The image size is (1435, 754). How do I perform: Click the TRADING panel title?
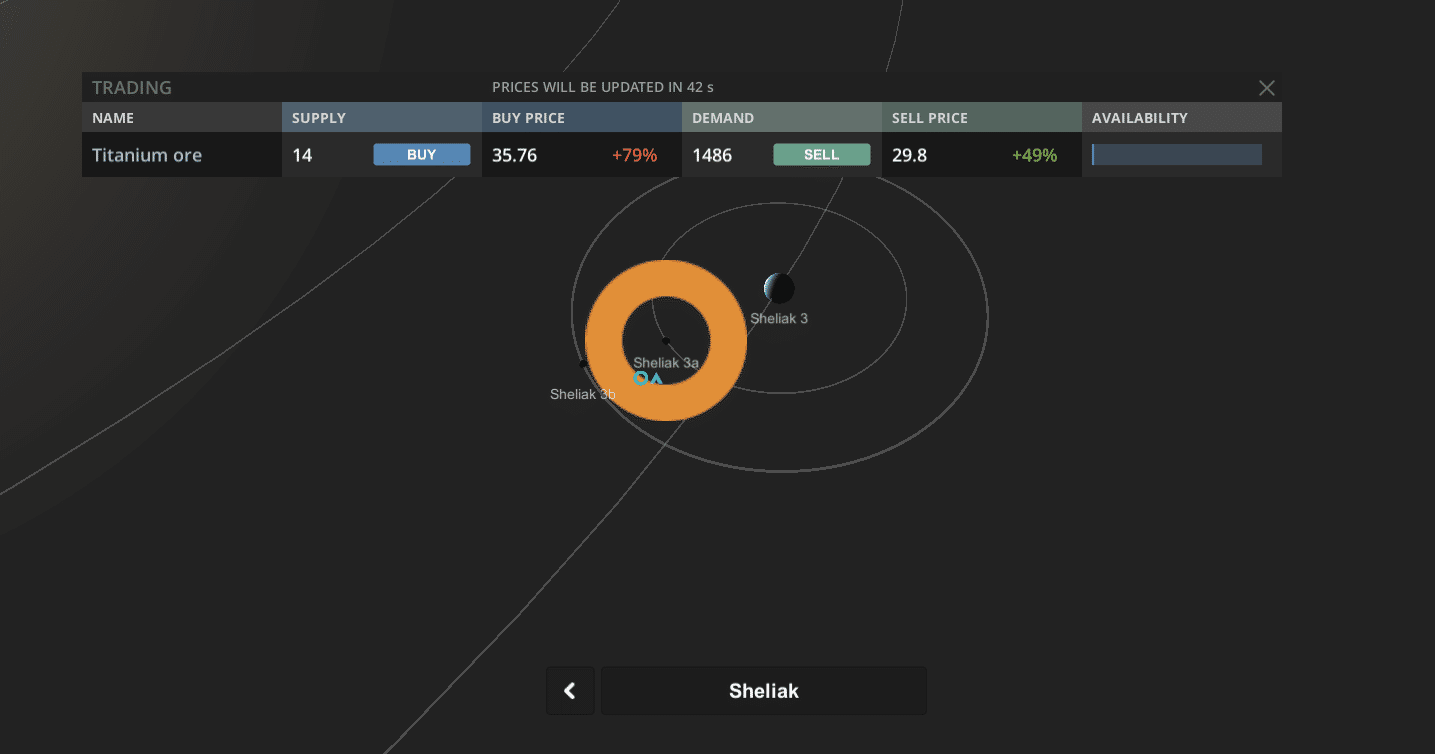(132, 88)
